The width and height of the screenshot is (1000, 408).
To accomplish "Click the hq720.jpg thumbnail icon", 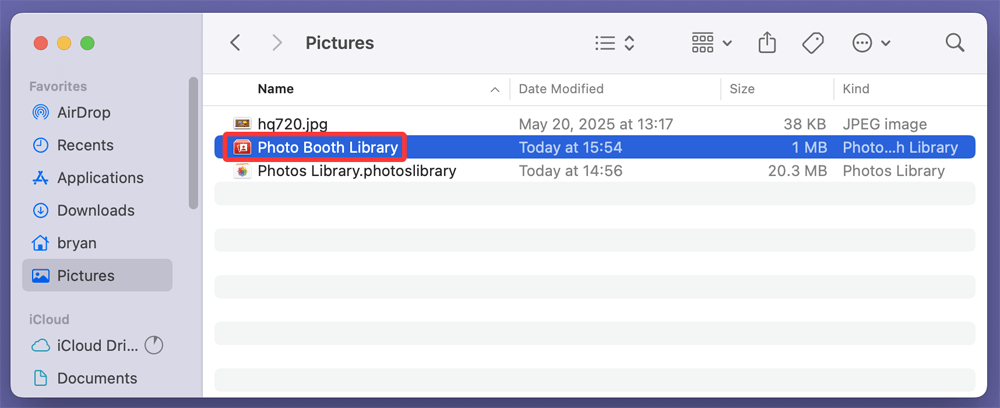I will click(242, 124).
